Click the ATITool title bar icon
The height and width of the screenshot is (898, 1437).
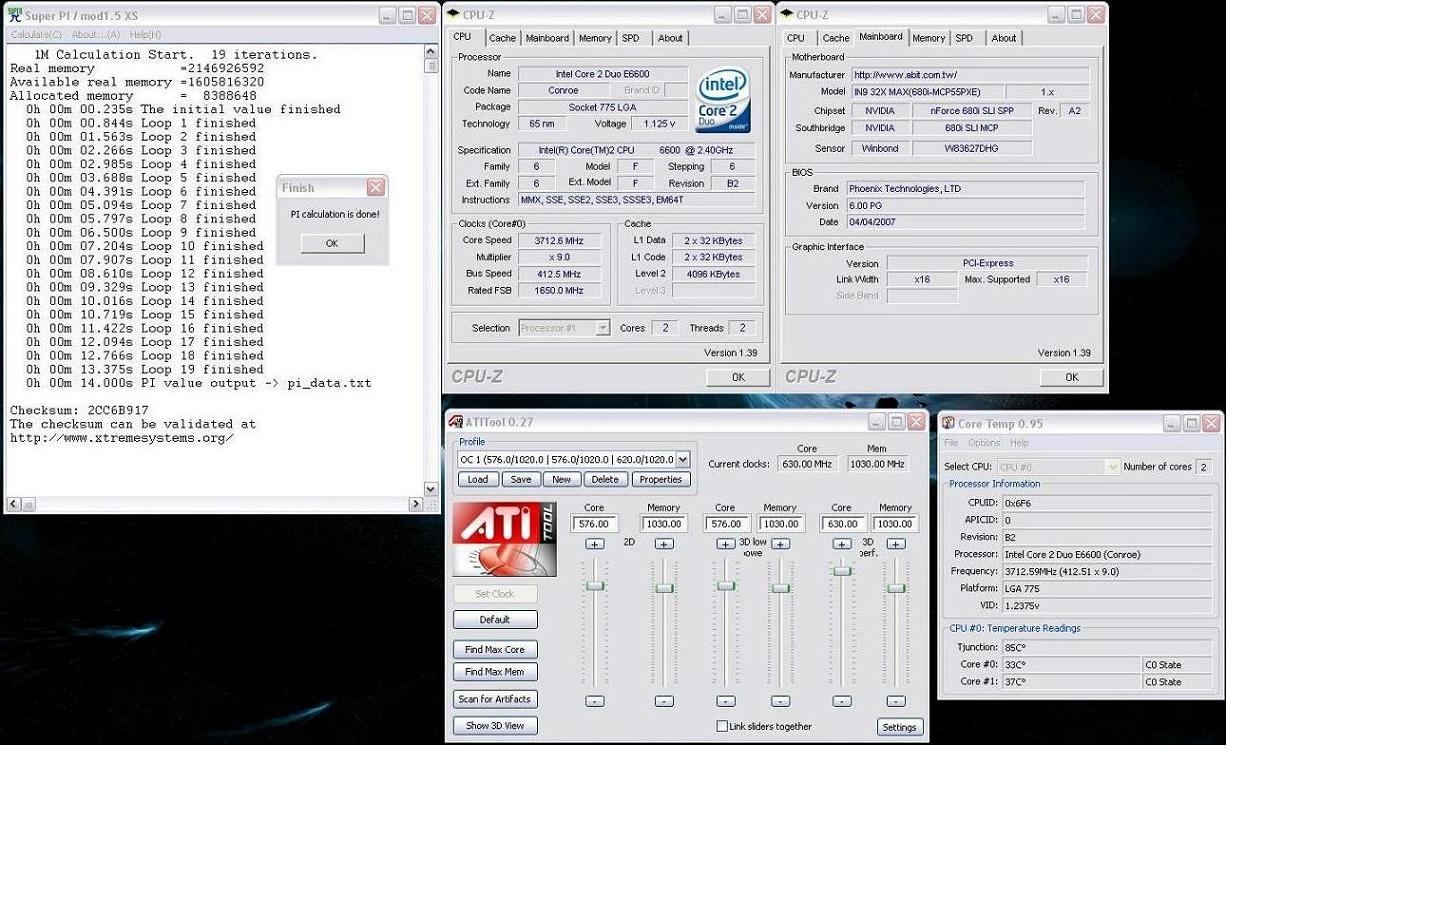tap(456, 422)
